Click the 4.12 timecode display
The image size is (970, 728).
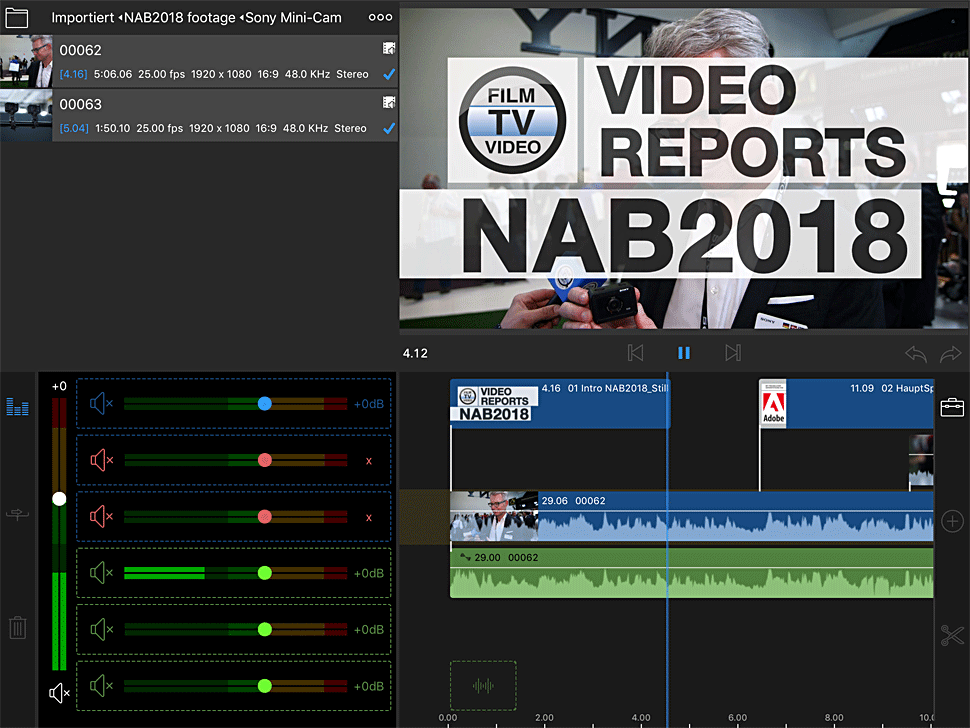point(415,353)
